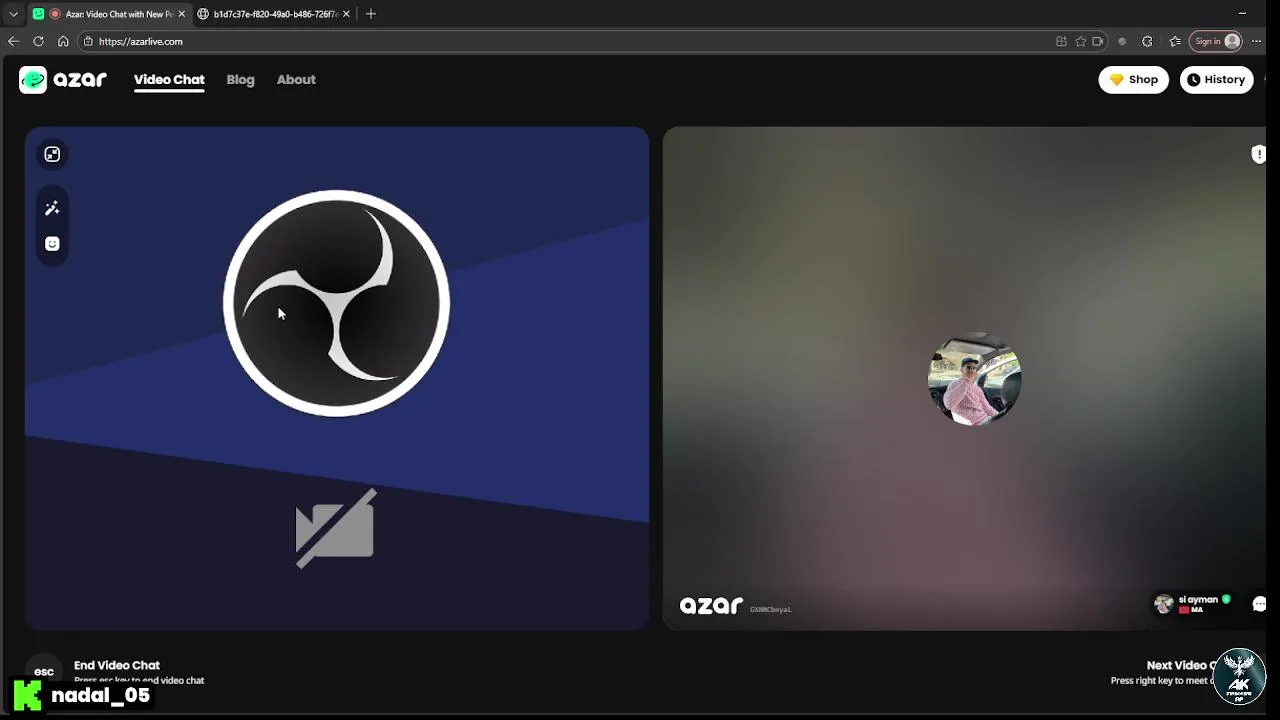The height and width of the screenshot is (720, 1280).
Task: Click the Azar logo in header
Action: click(63, 80)
